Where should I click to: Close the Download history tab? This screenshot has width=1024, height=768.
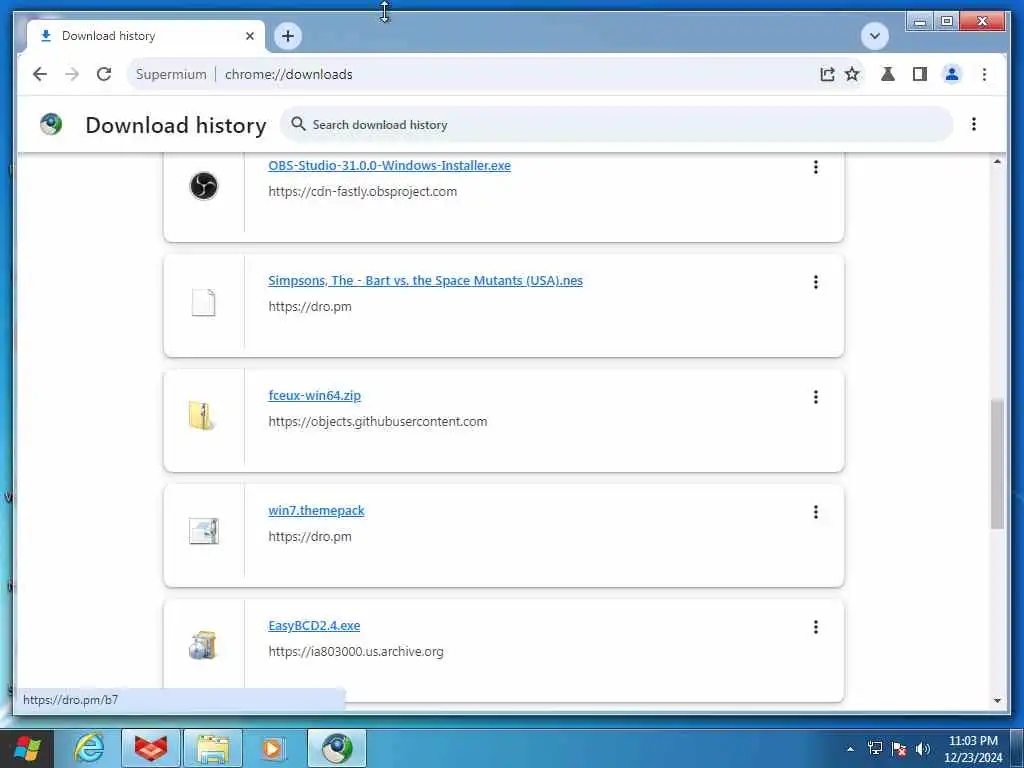(249, 36)
